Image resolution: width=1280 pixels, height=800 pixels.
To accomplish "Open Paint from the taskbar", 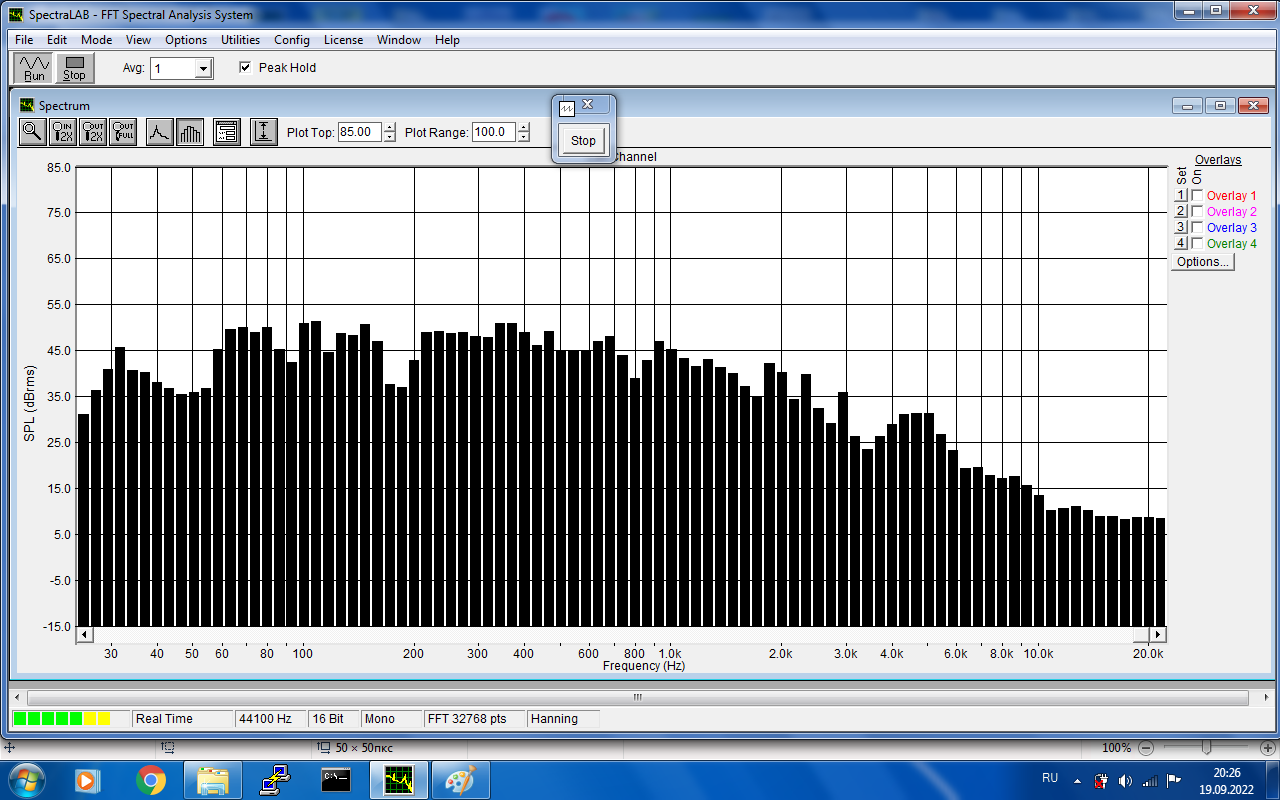I will (x=460, y=779).
